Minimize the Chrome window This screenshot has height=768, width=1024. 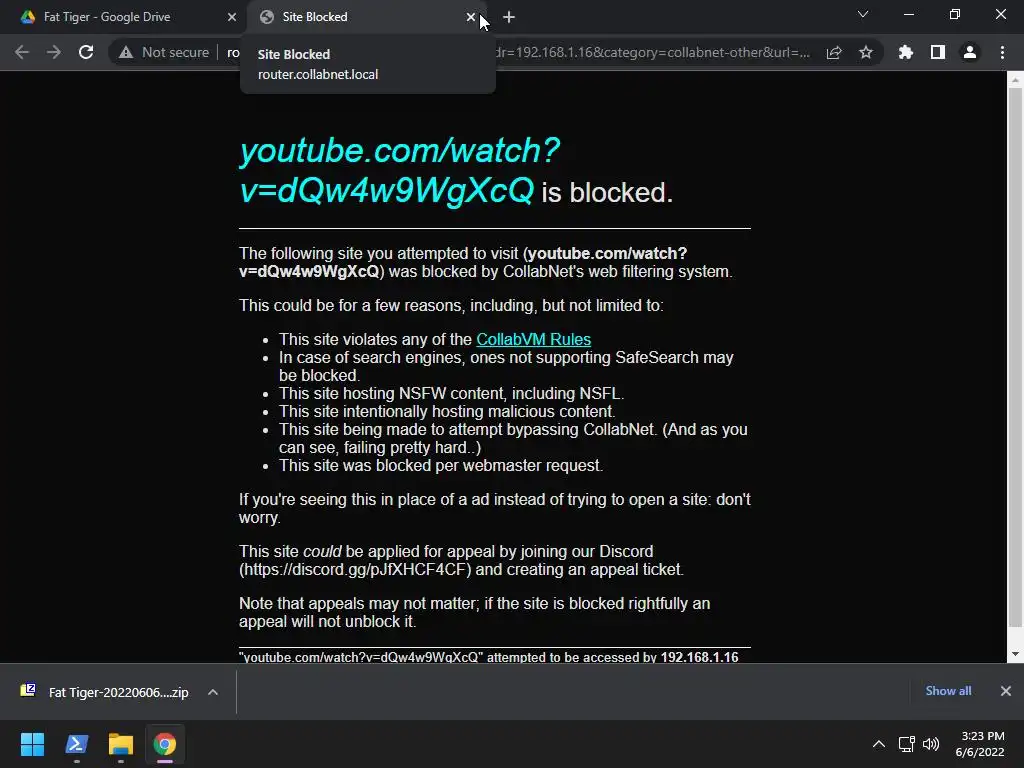pos(908,14)
